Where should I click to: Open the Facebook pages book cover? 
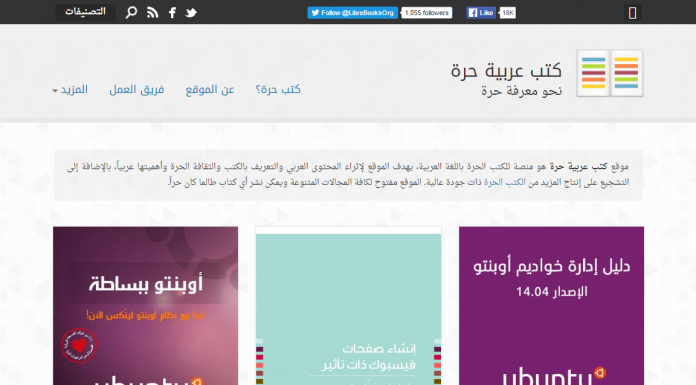(348, 306)
